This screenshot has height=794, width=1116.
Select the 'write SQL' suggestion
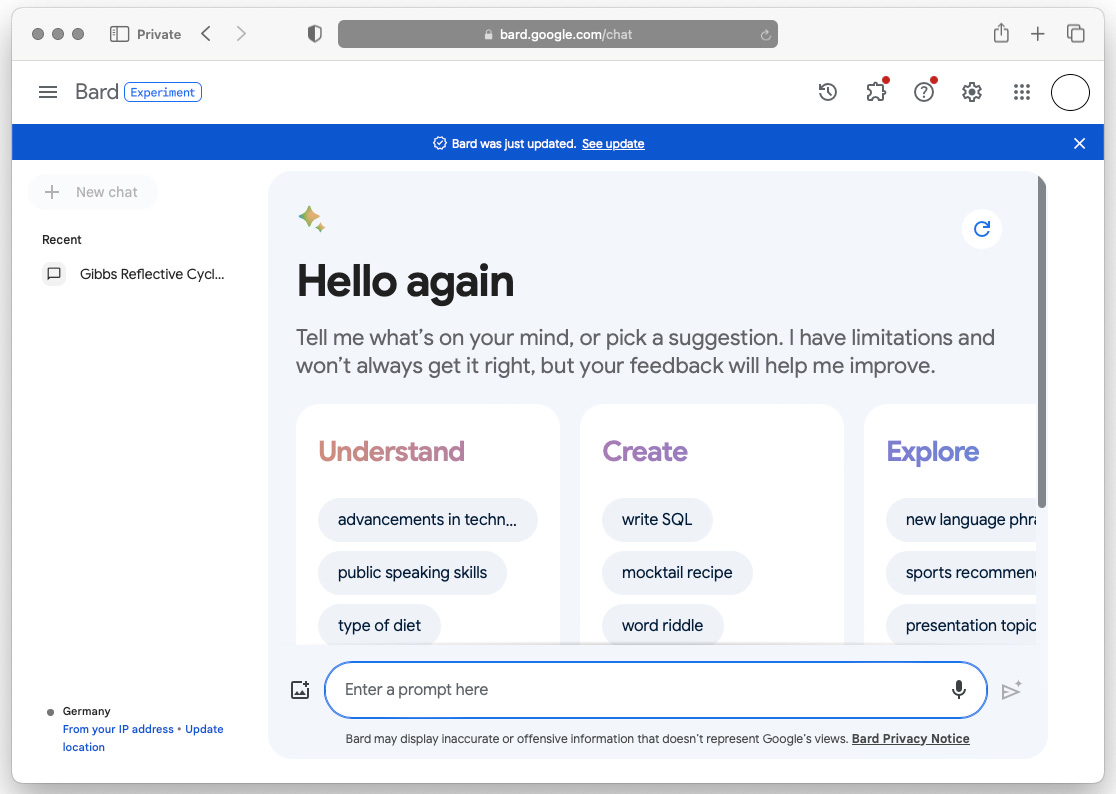click(657, 520)
